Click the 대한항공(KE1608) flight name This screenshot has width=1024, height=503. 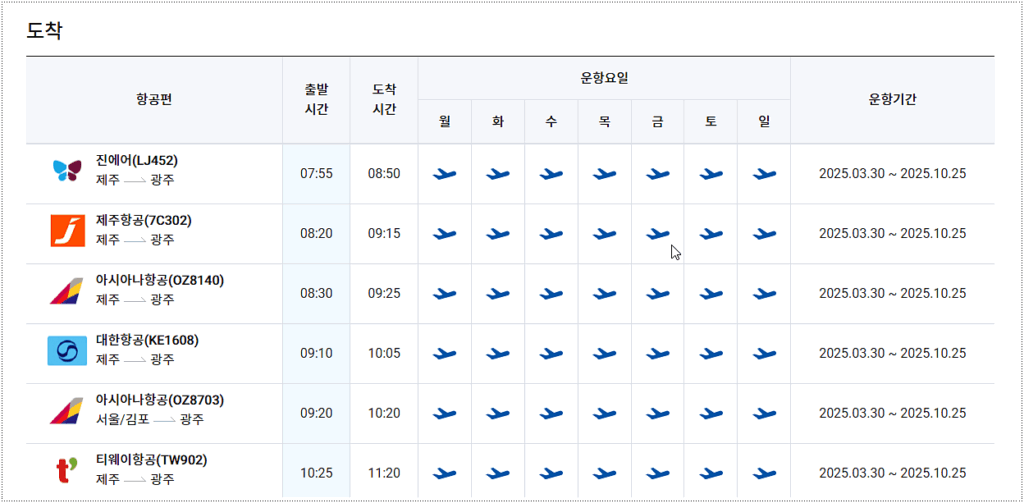click(x=147, y=340)
